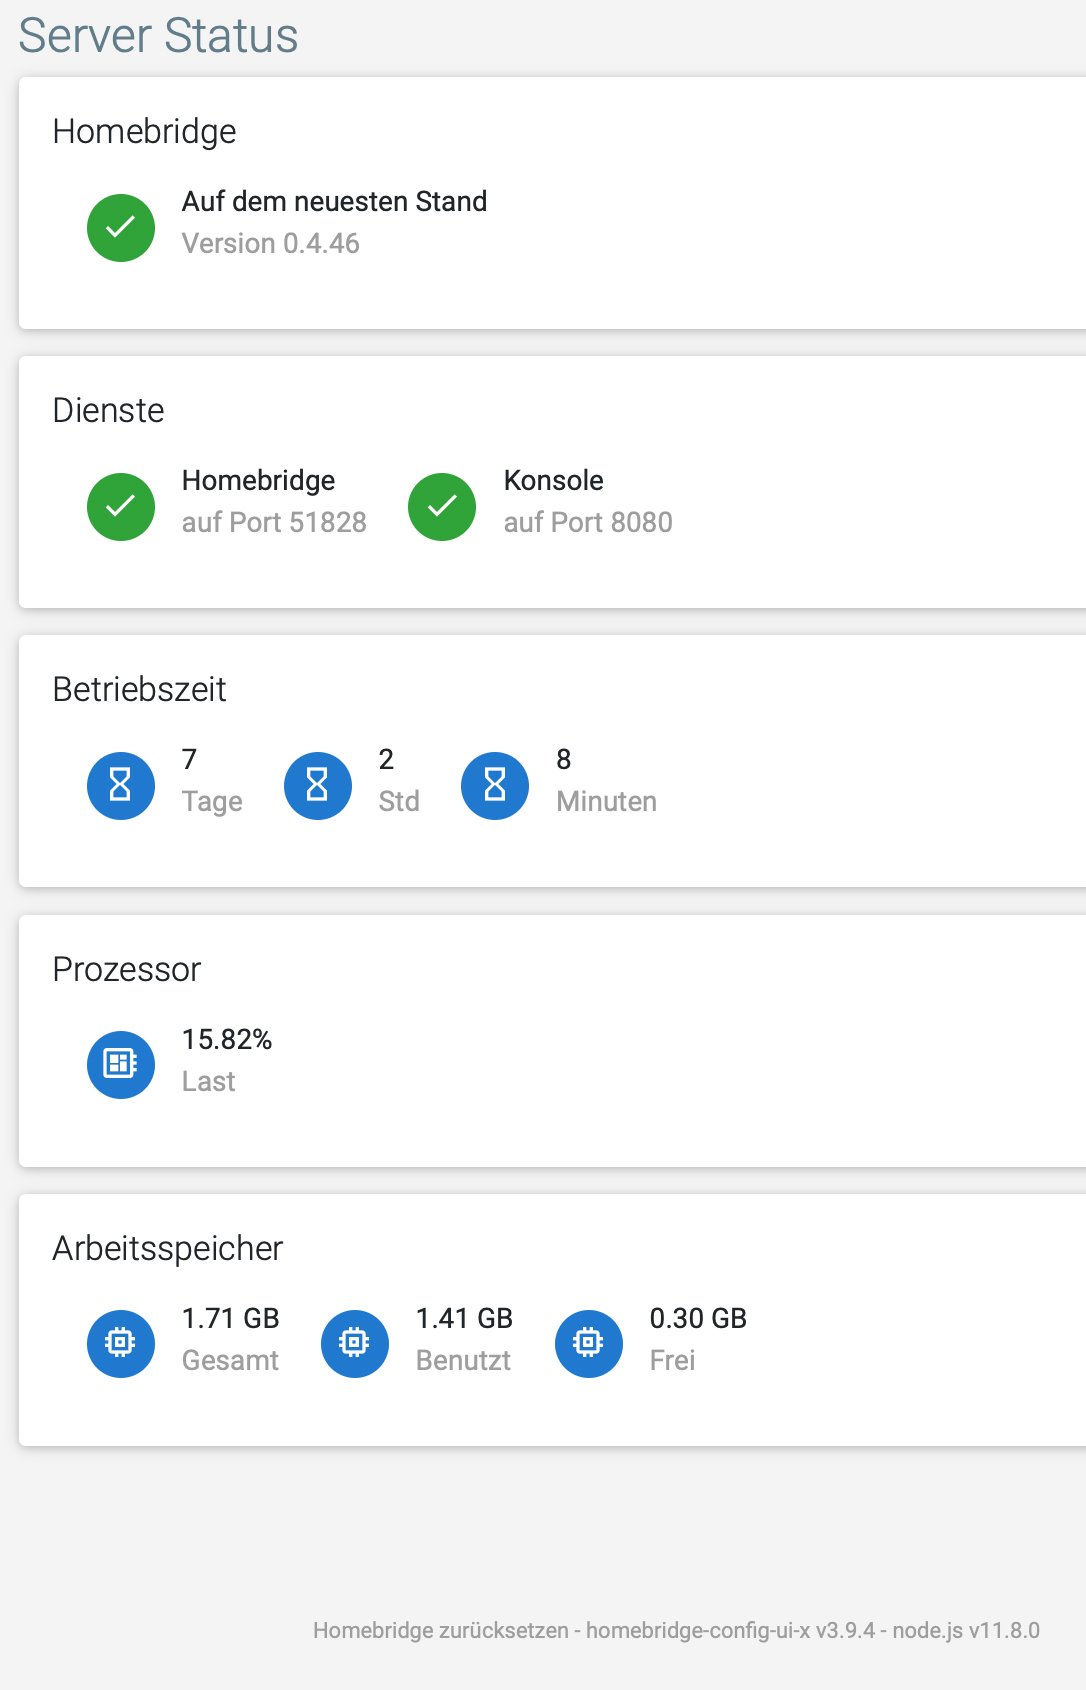Click the Version 0.4.46 text

coord(270,244)
